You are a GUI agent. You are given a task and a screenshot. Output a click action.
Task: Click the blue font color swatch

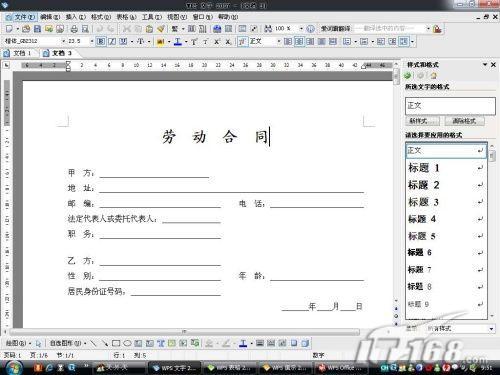click(178, 42)
